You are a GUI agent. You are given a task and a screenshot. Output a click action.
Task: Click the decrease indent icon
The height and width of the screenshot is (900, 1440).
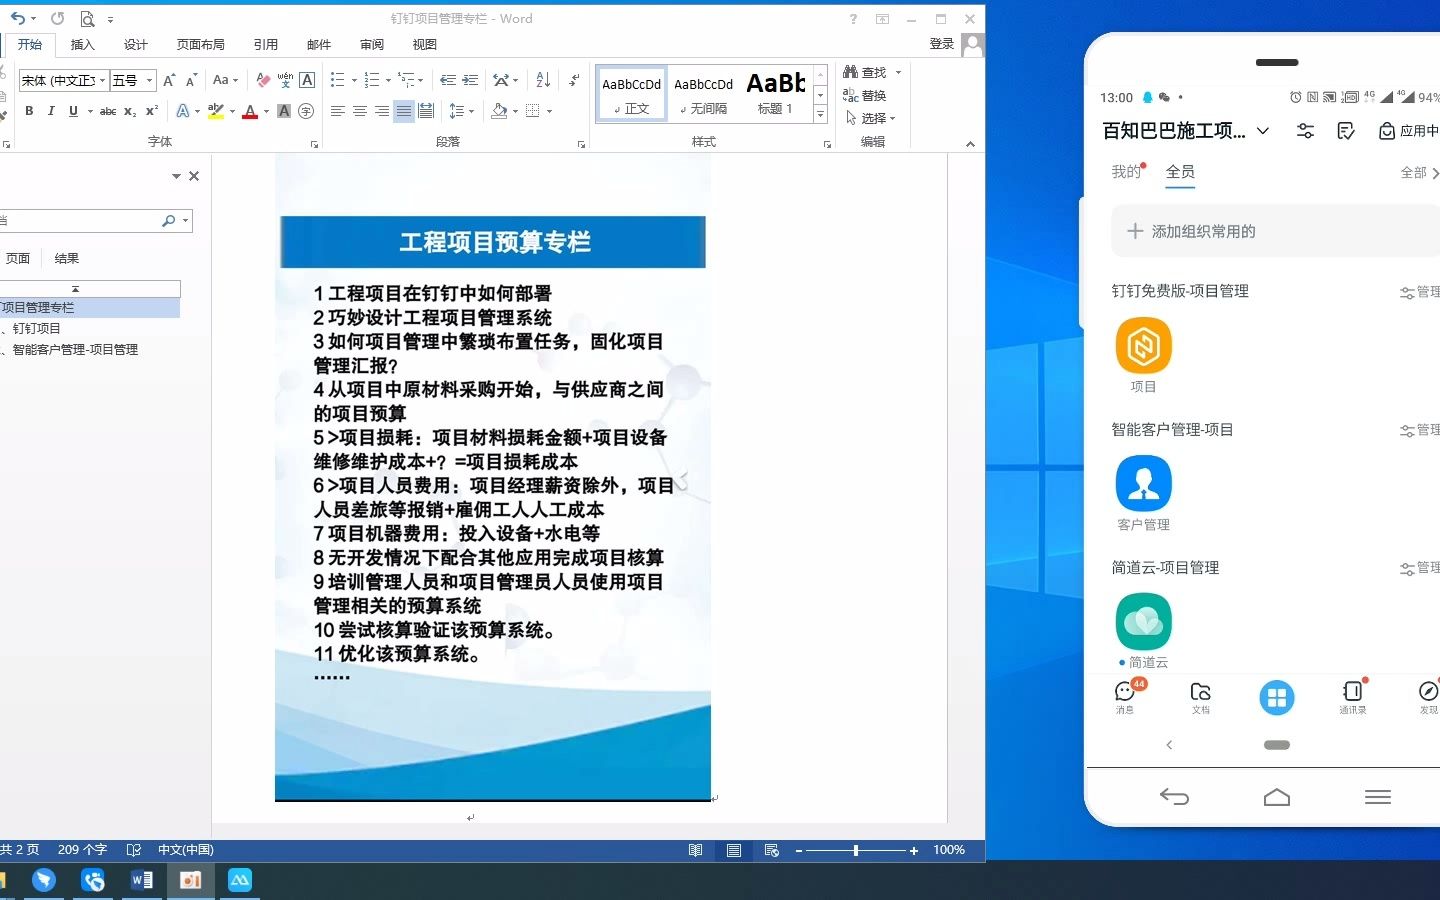tap(448, 80)
